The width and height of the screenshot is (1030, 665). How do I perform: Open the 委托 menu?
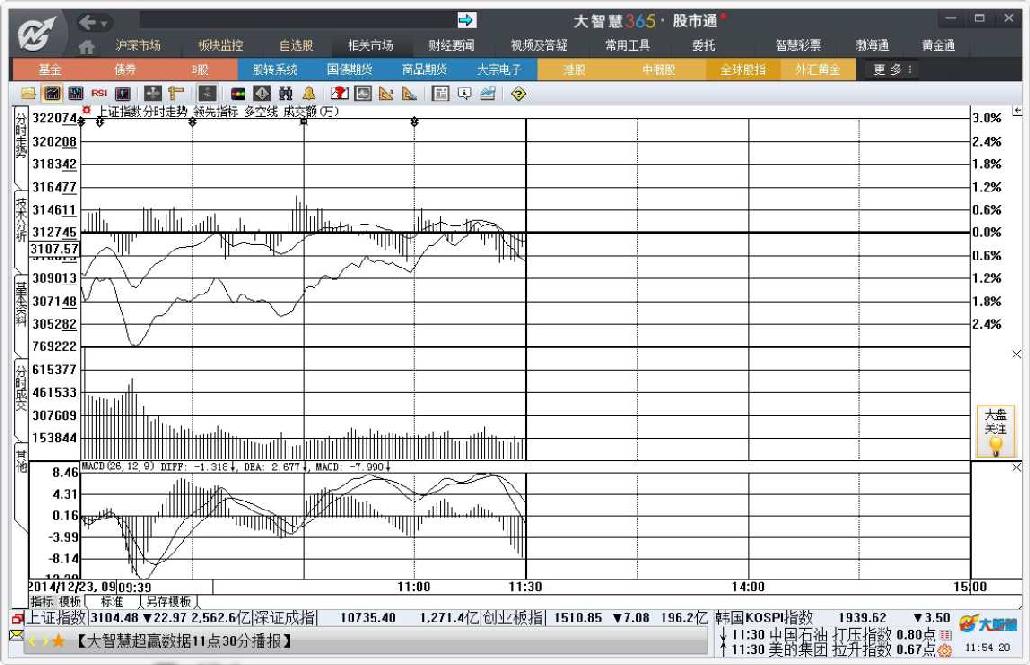tap(704, 45)
